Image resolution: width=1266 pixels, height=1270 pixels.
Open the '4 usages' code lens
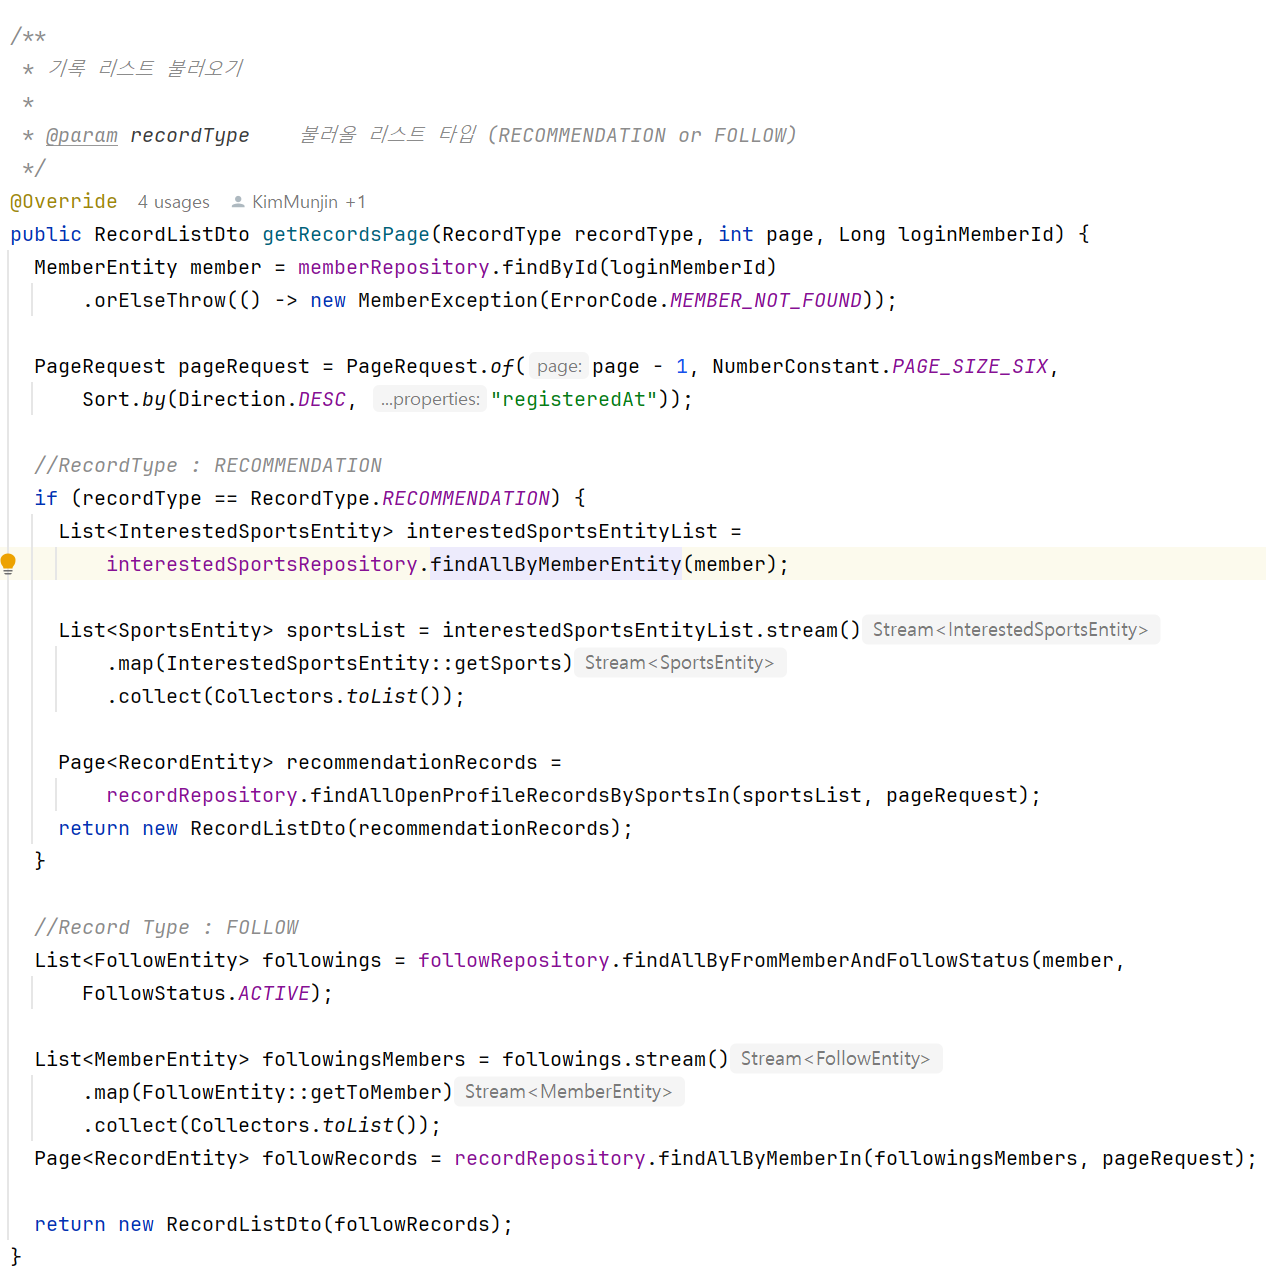click(174, 202)
